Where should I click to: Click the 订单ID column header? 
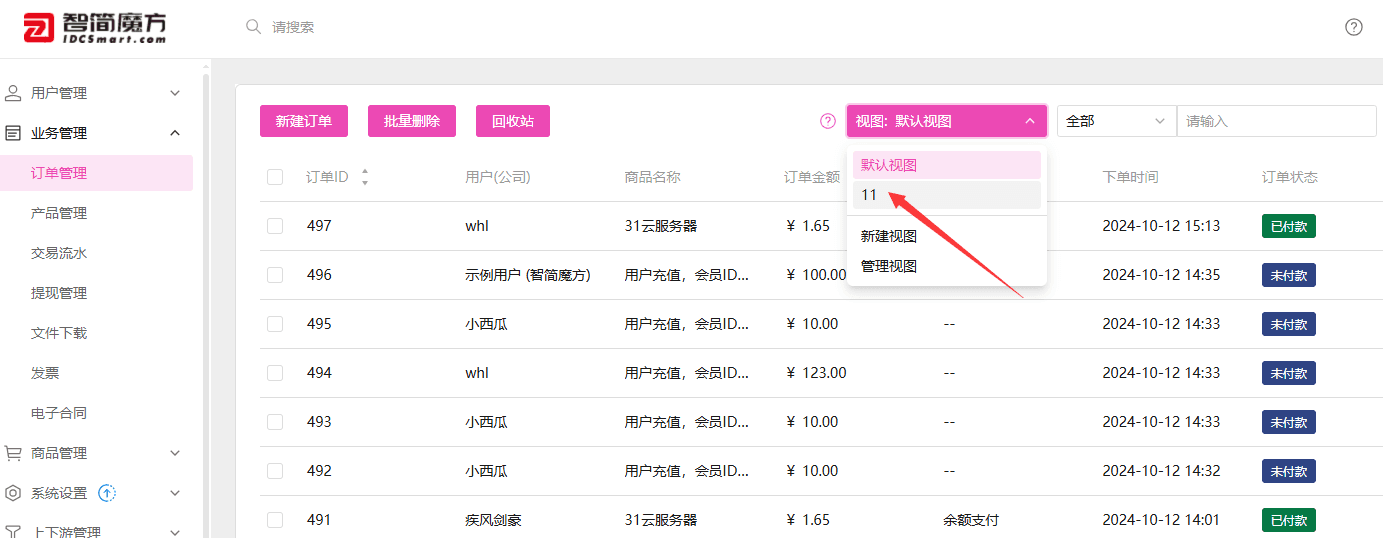327,177
